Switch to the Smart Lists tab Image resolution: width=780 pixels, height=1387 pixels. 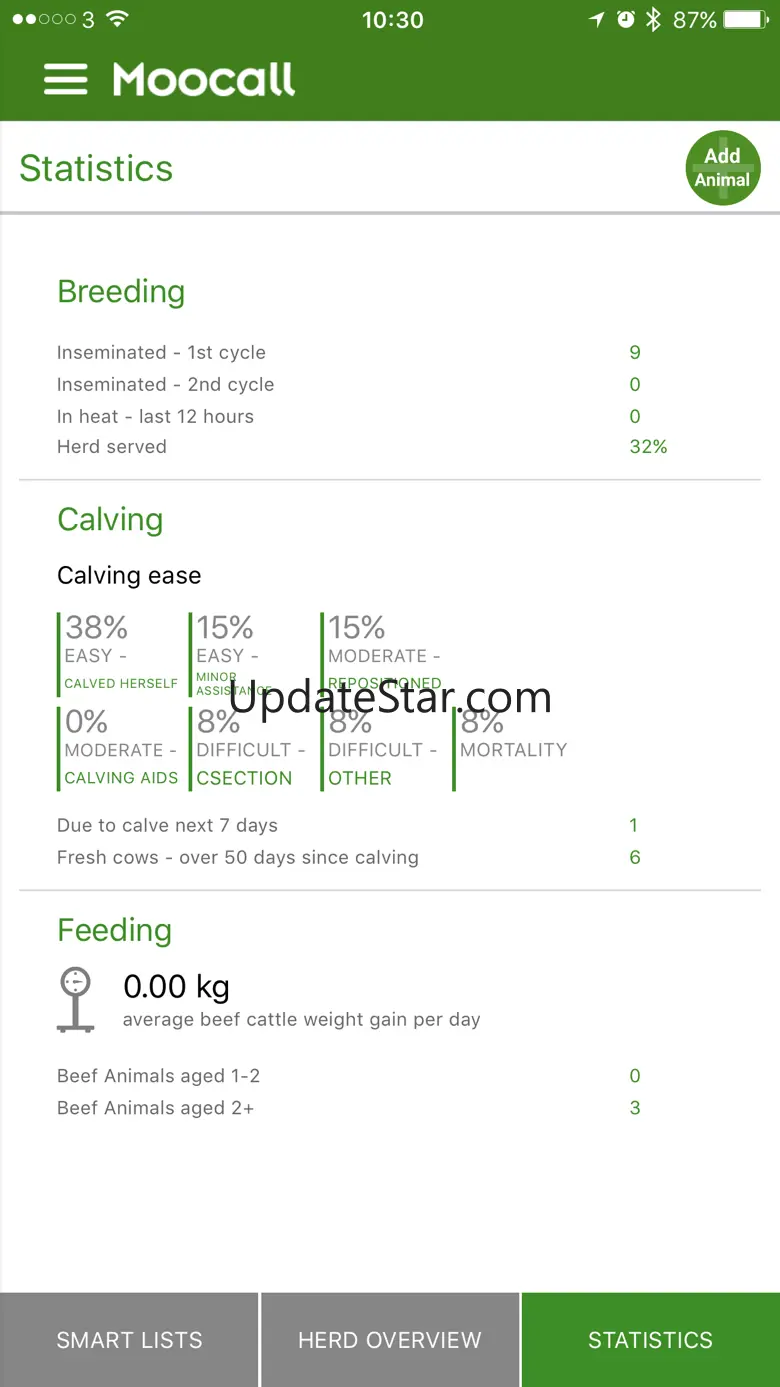[129, 1340]
